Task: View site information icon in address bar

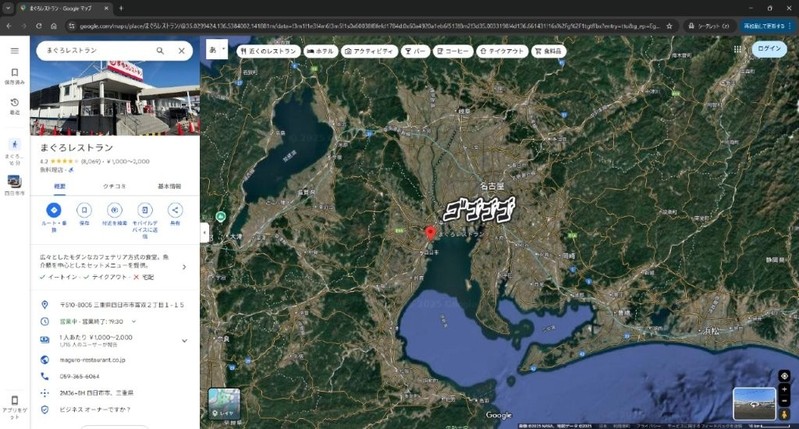Action: (x=71, y=26)
